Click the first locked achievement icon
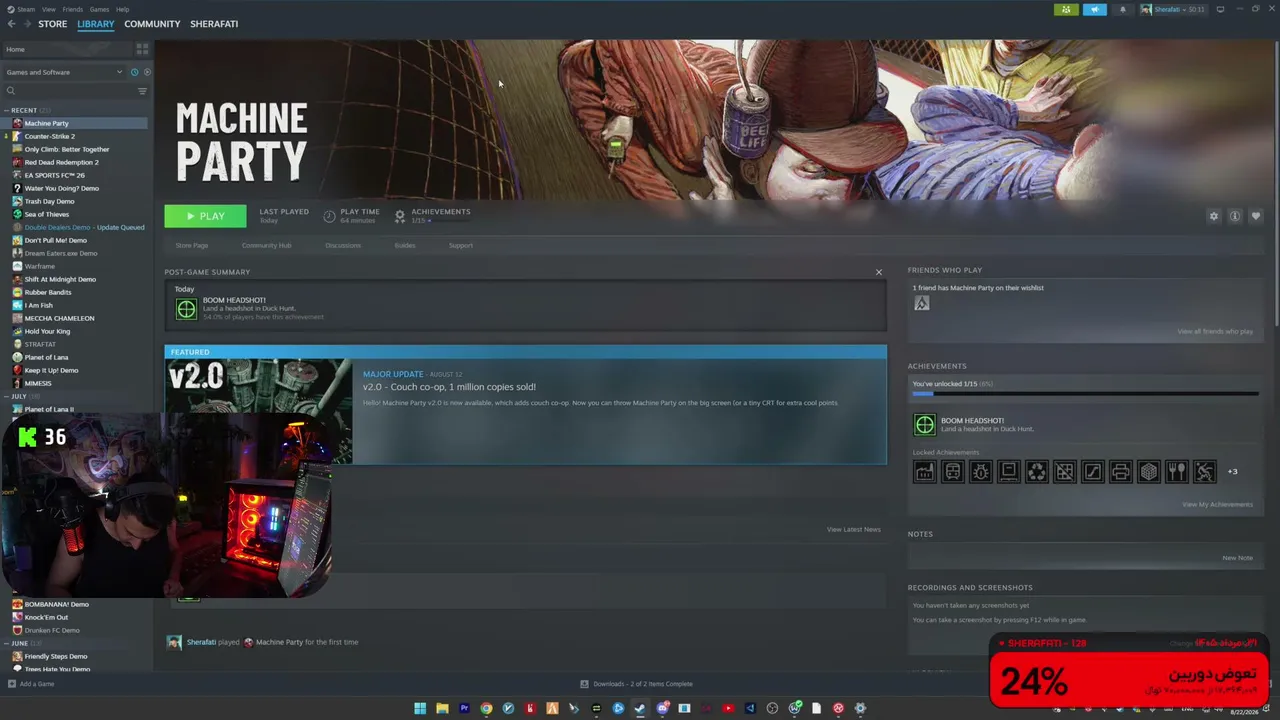This screenshot has width=1280, height=720. tap(925, 471)
